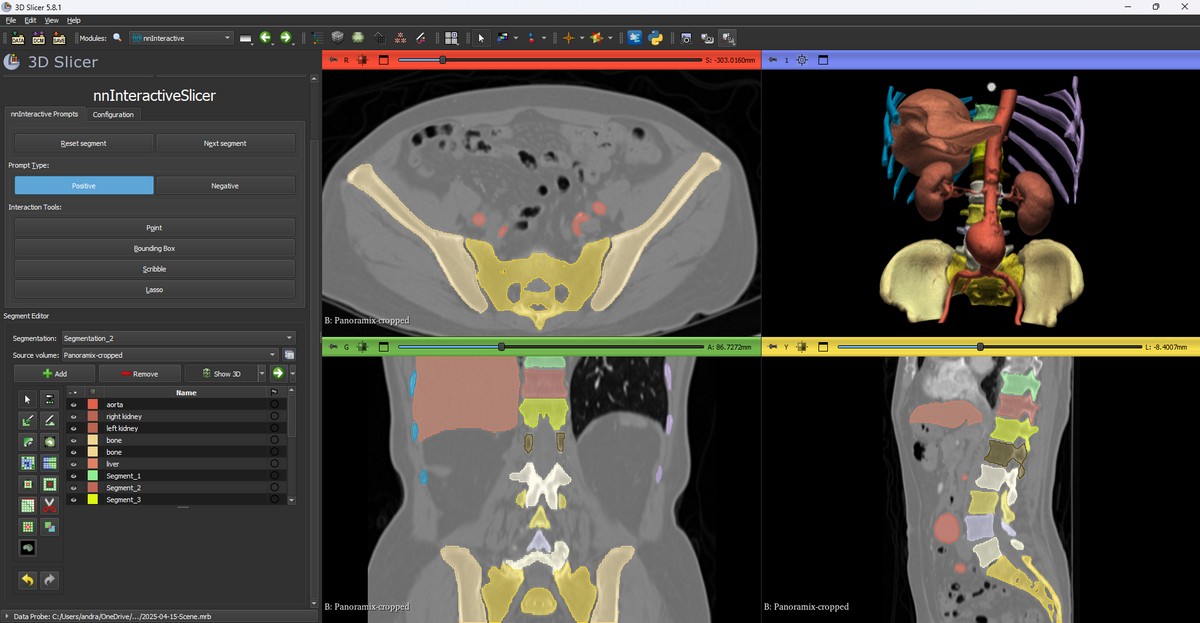Click the aorta color swatch
Image resolution: width=1200 pixels, height=623 pixels.
(93, 405)
